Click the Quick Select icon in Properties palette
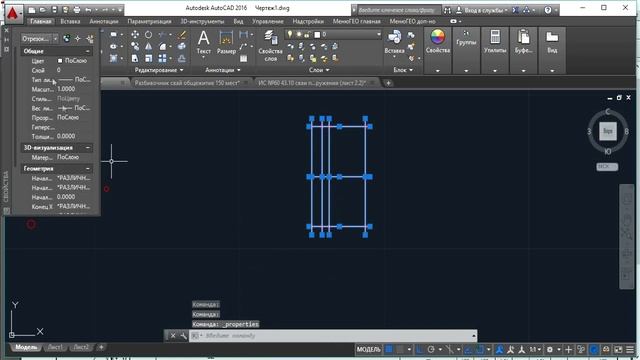Image resolution: width=640 pixels, height=360 pixels. (90, 39)
